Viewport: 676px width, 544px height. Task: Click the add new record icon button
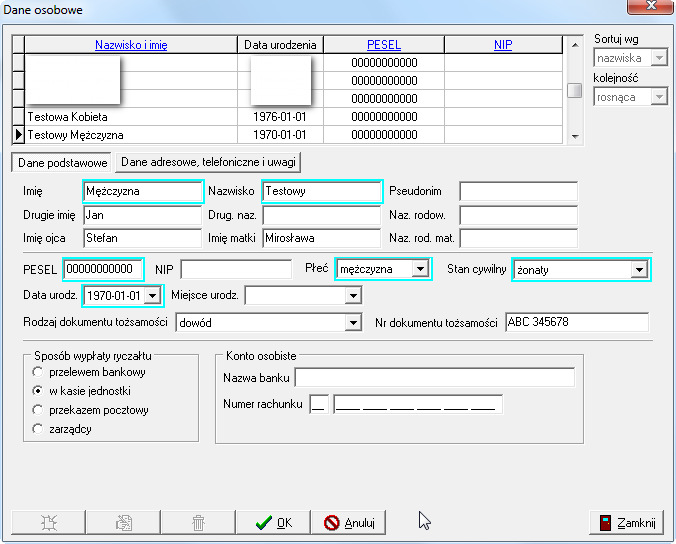point(48,522)
